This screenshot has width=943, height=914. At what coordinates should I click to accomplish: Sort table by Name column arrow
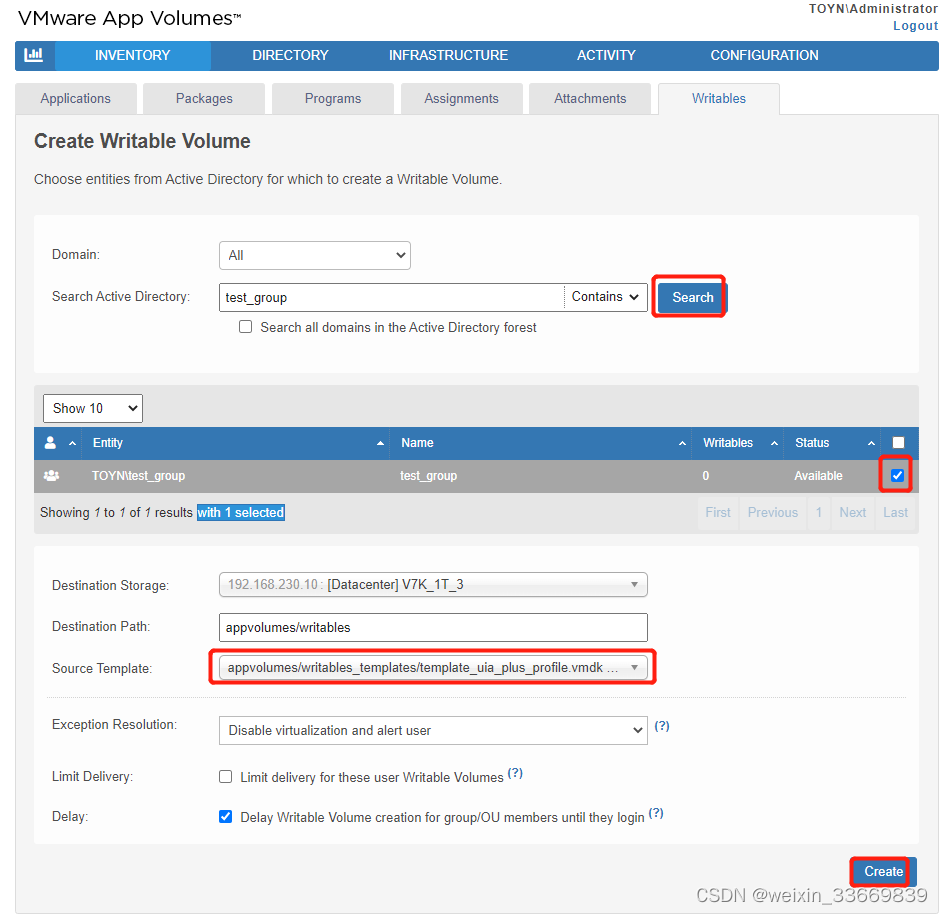click(682, 443)
